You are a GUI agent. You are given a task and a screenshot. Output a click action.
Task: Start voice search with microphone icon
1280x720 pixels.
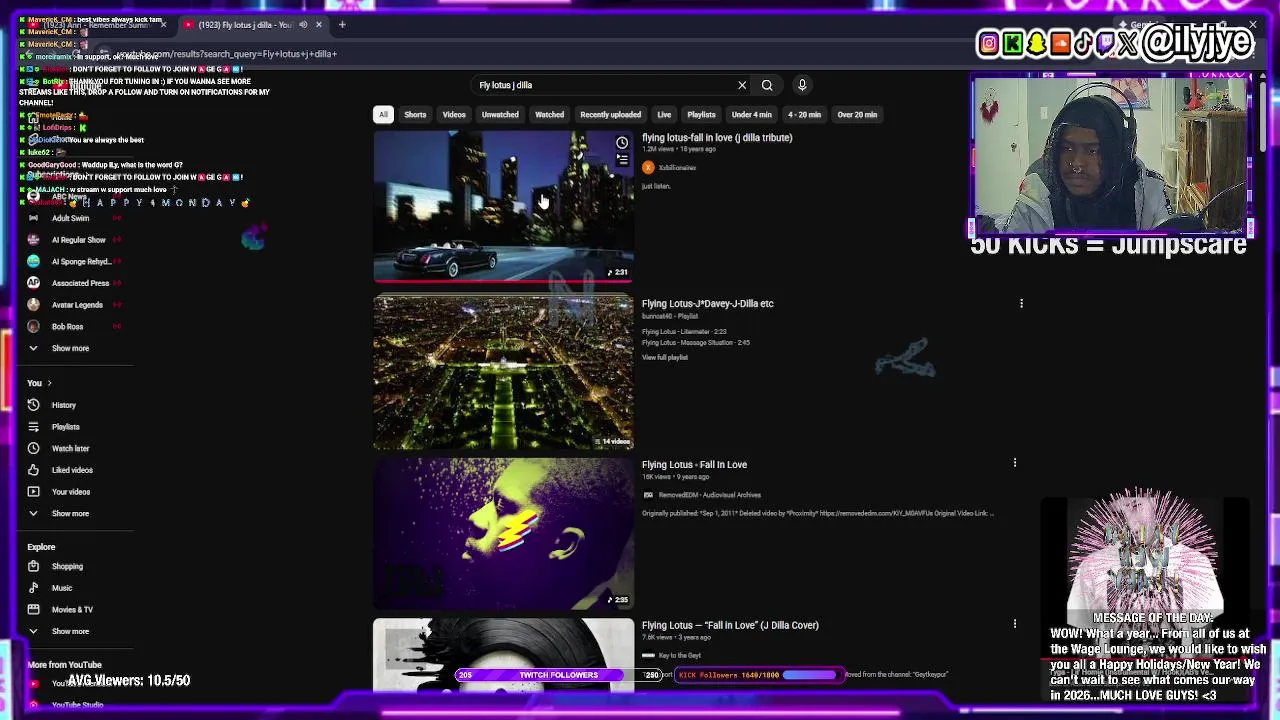point(802,85)
